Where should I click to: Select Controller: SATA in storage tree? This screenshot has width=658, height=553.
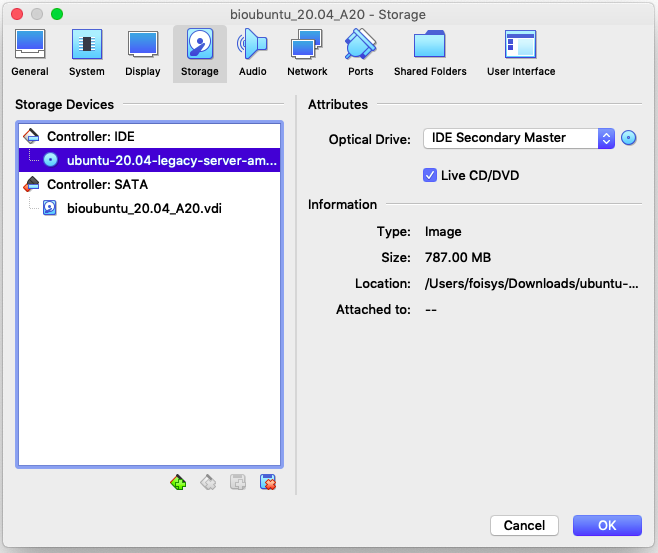coord(97,184)
